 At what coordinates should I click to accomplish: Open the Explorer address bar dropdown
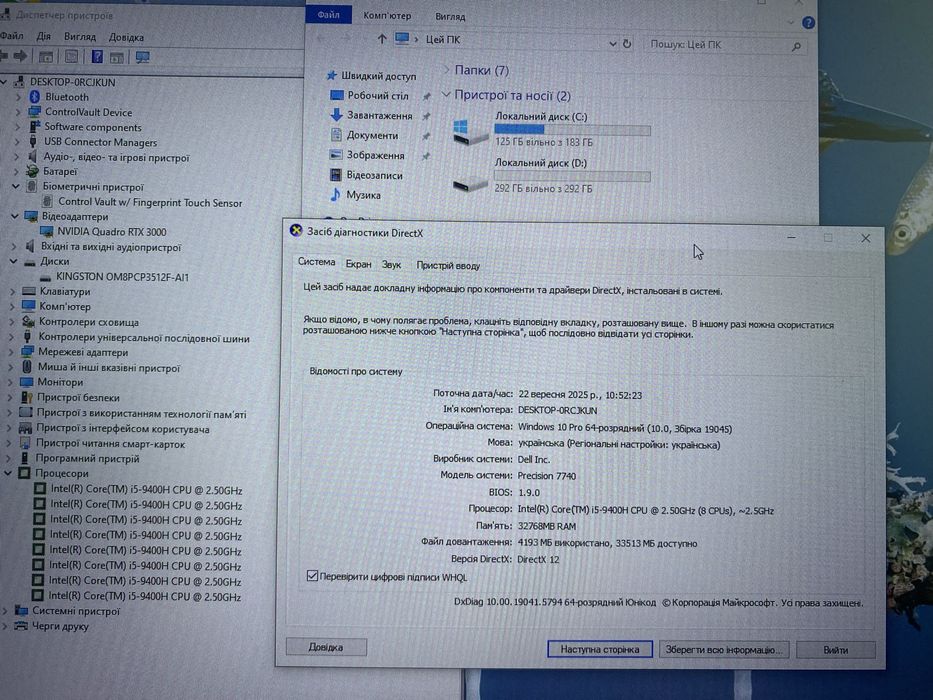(613, 43)
